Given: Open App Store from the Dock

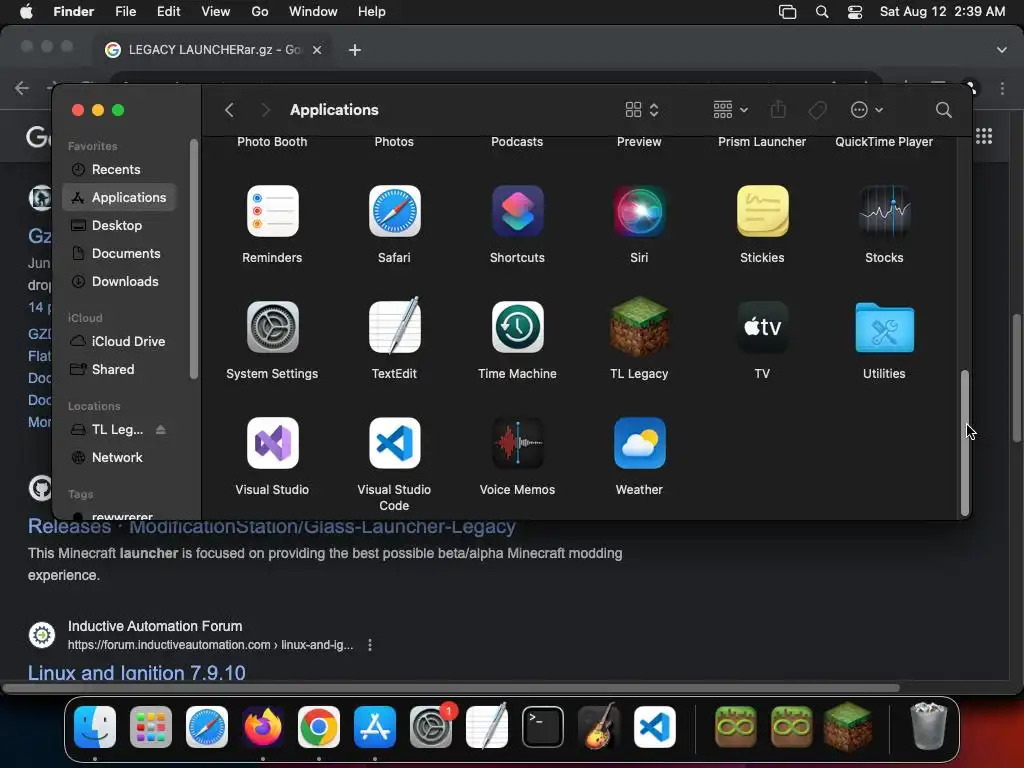Looking at the screenshot, I should (375, 727).
